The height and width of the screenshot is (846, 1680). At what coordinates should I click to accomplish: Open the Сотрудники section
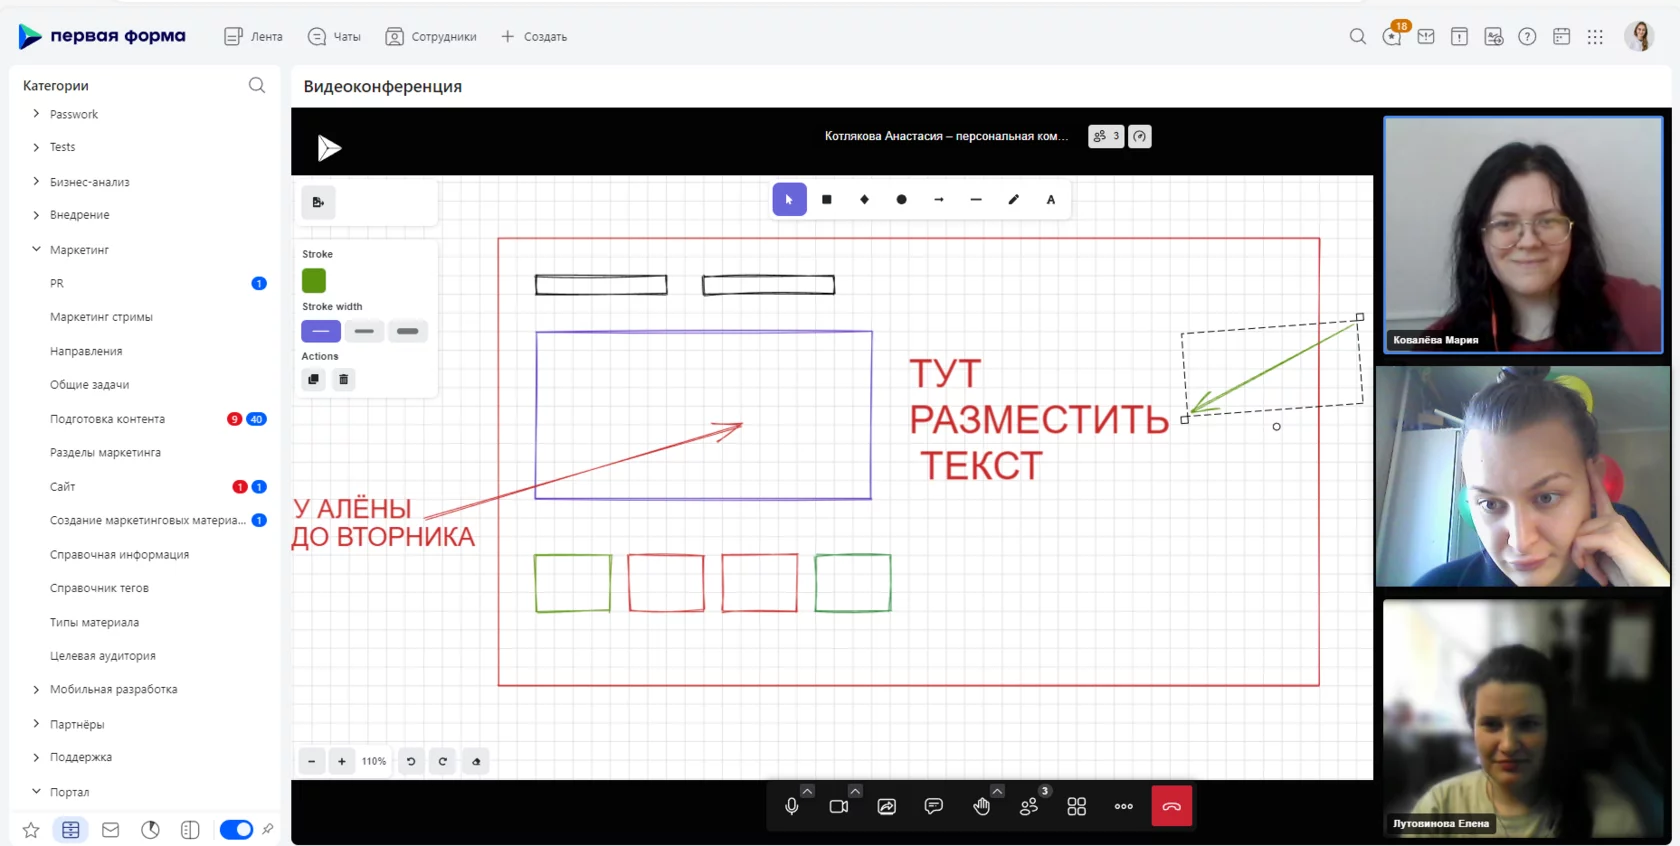431,37
